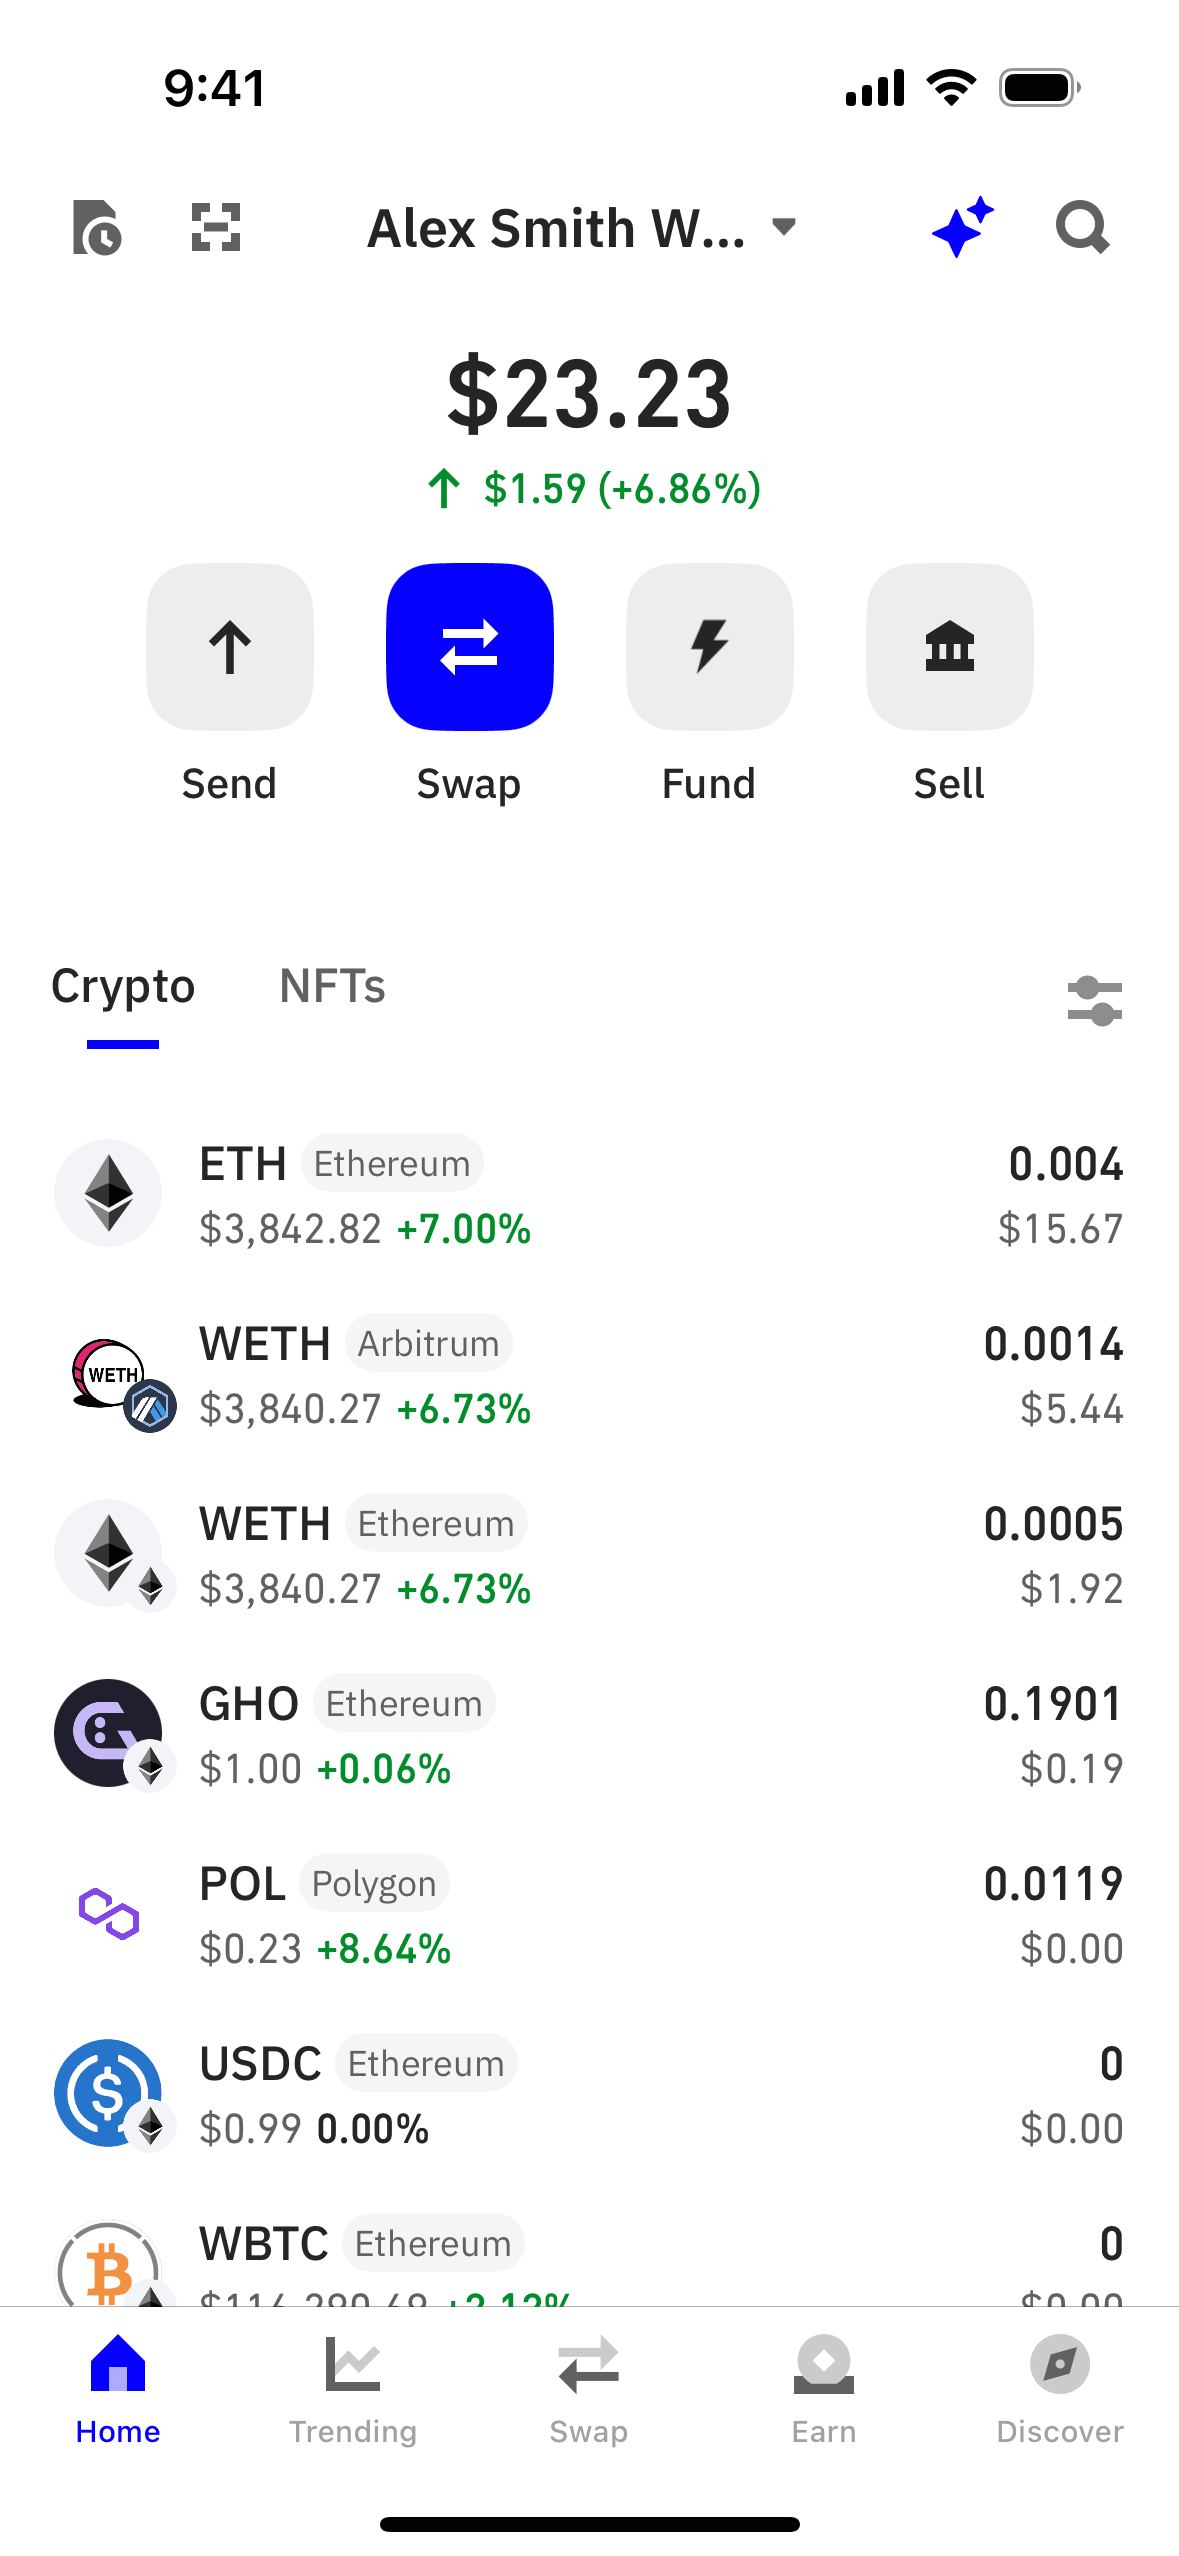Viewport: 1179px width, 2556px height.
Task: Open Discover in bottom navigation
Action: pyautogui.click(x=1060, y=2387)
